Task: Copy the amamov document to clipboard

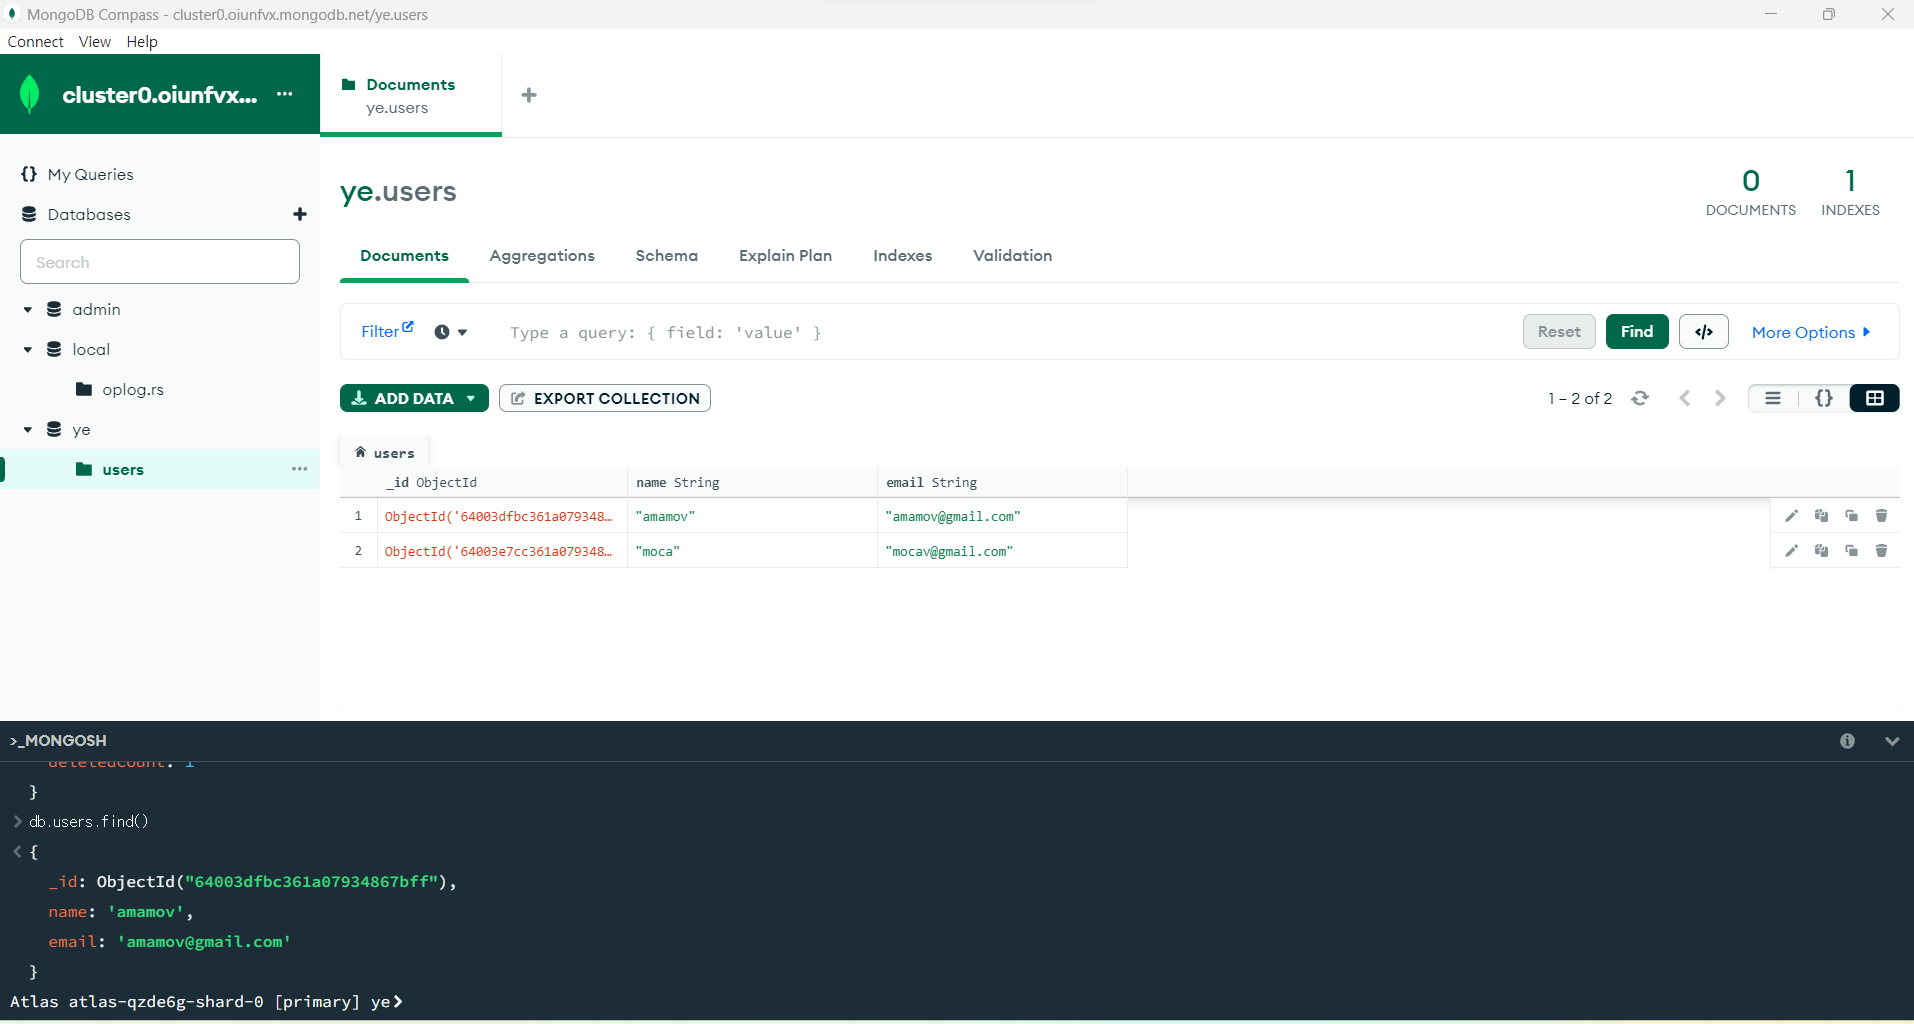Action: point(1821,516)
